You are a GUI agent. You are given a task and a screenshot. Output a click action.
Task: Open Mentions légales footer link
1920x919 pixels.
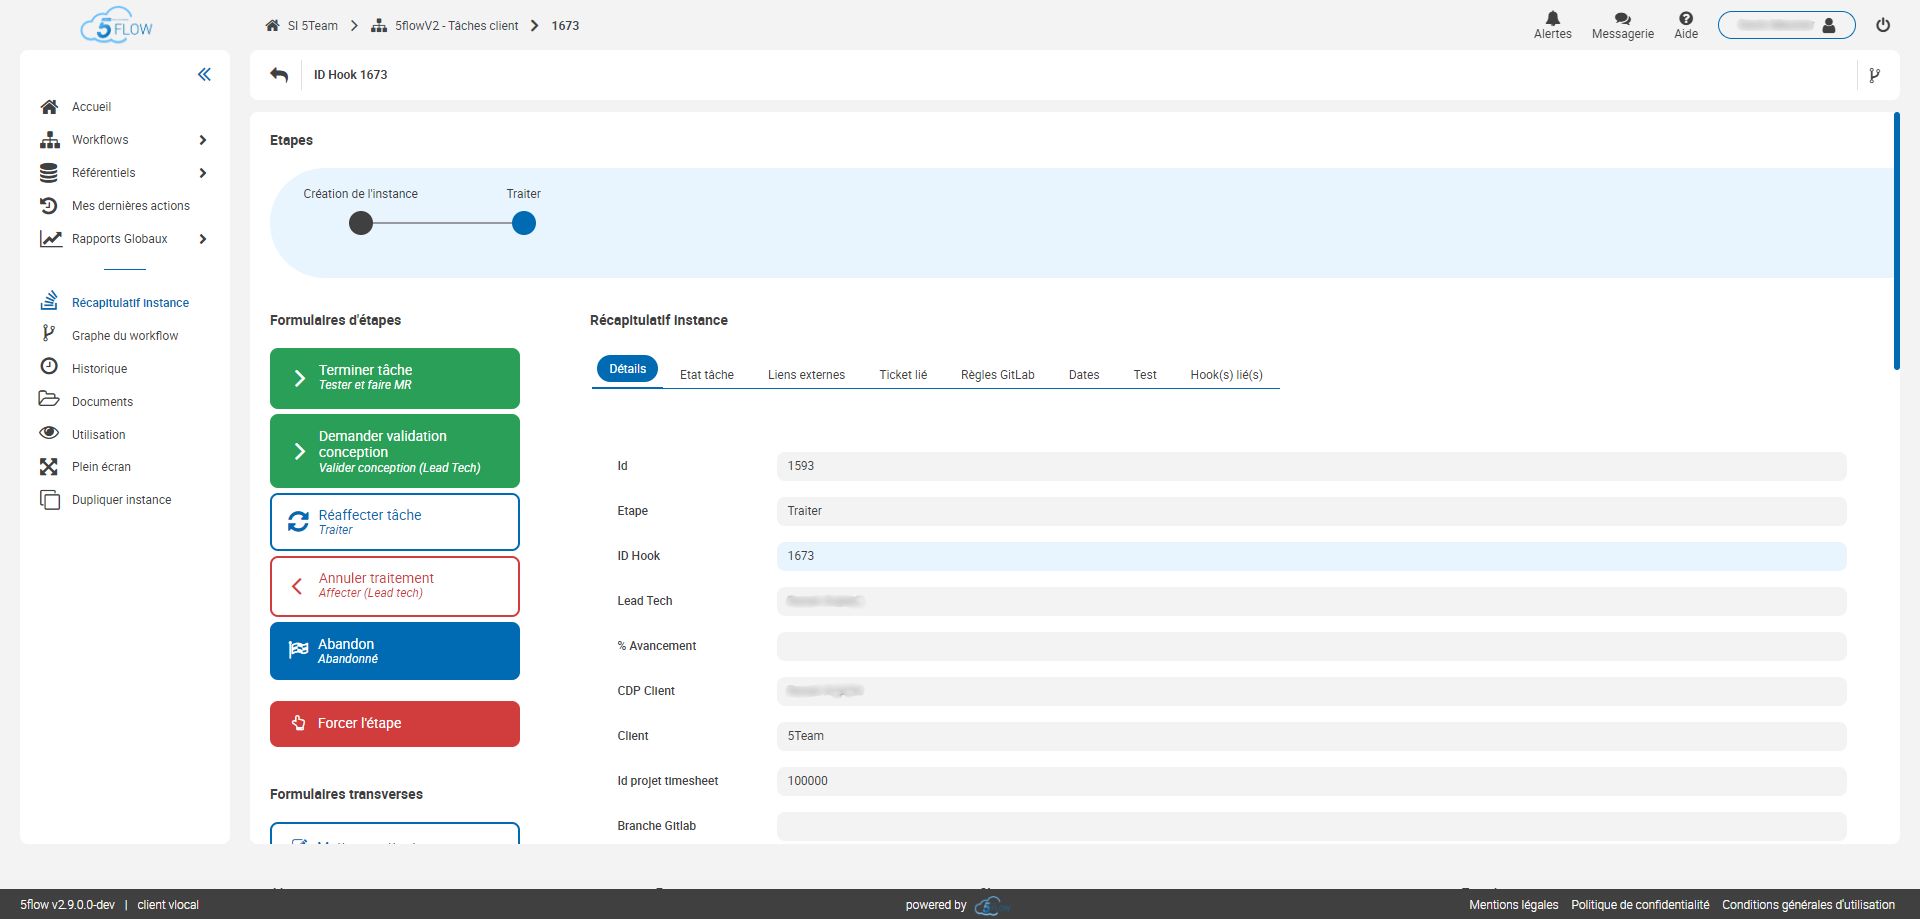click(x=1513, y=905)
